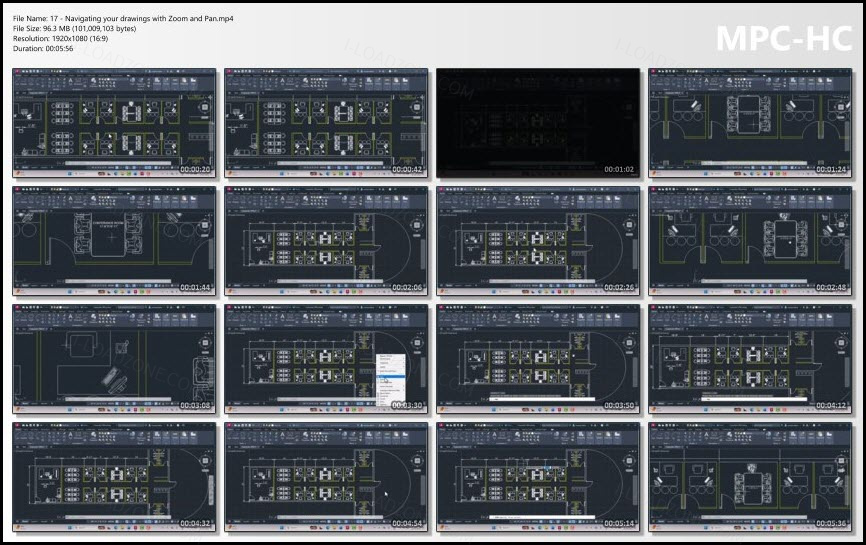866x545 pixels.
Task: Select the thumbnail at 00:03:50
Action: [x=538, y=359]
